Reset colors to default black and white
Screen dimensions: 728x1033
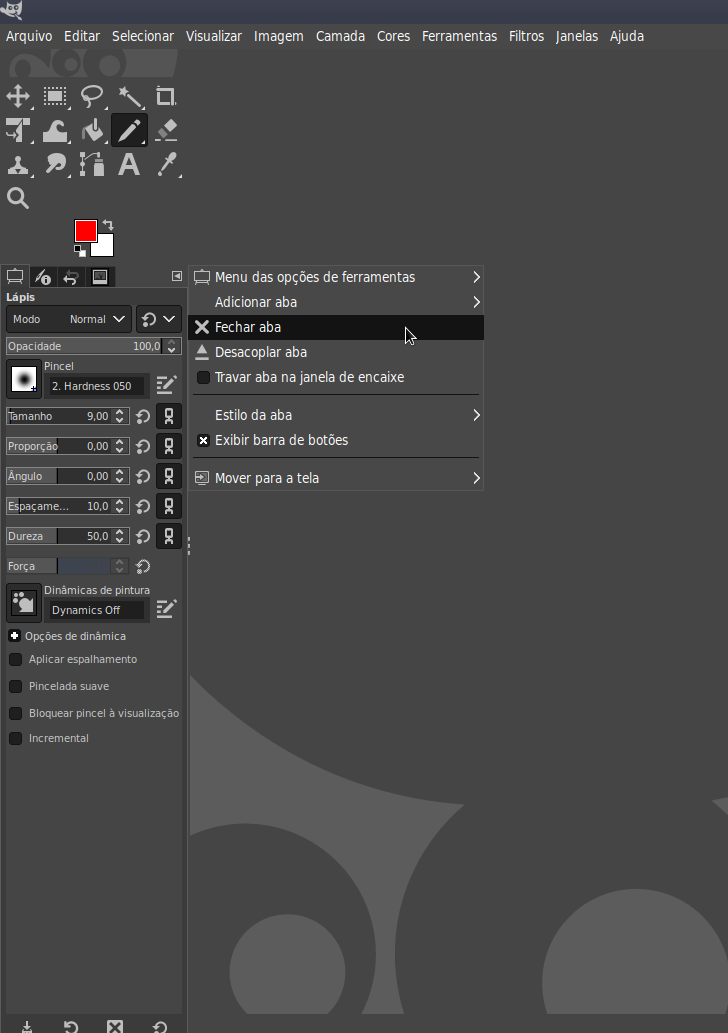pos(80,250)
